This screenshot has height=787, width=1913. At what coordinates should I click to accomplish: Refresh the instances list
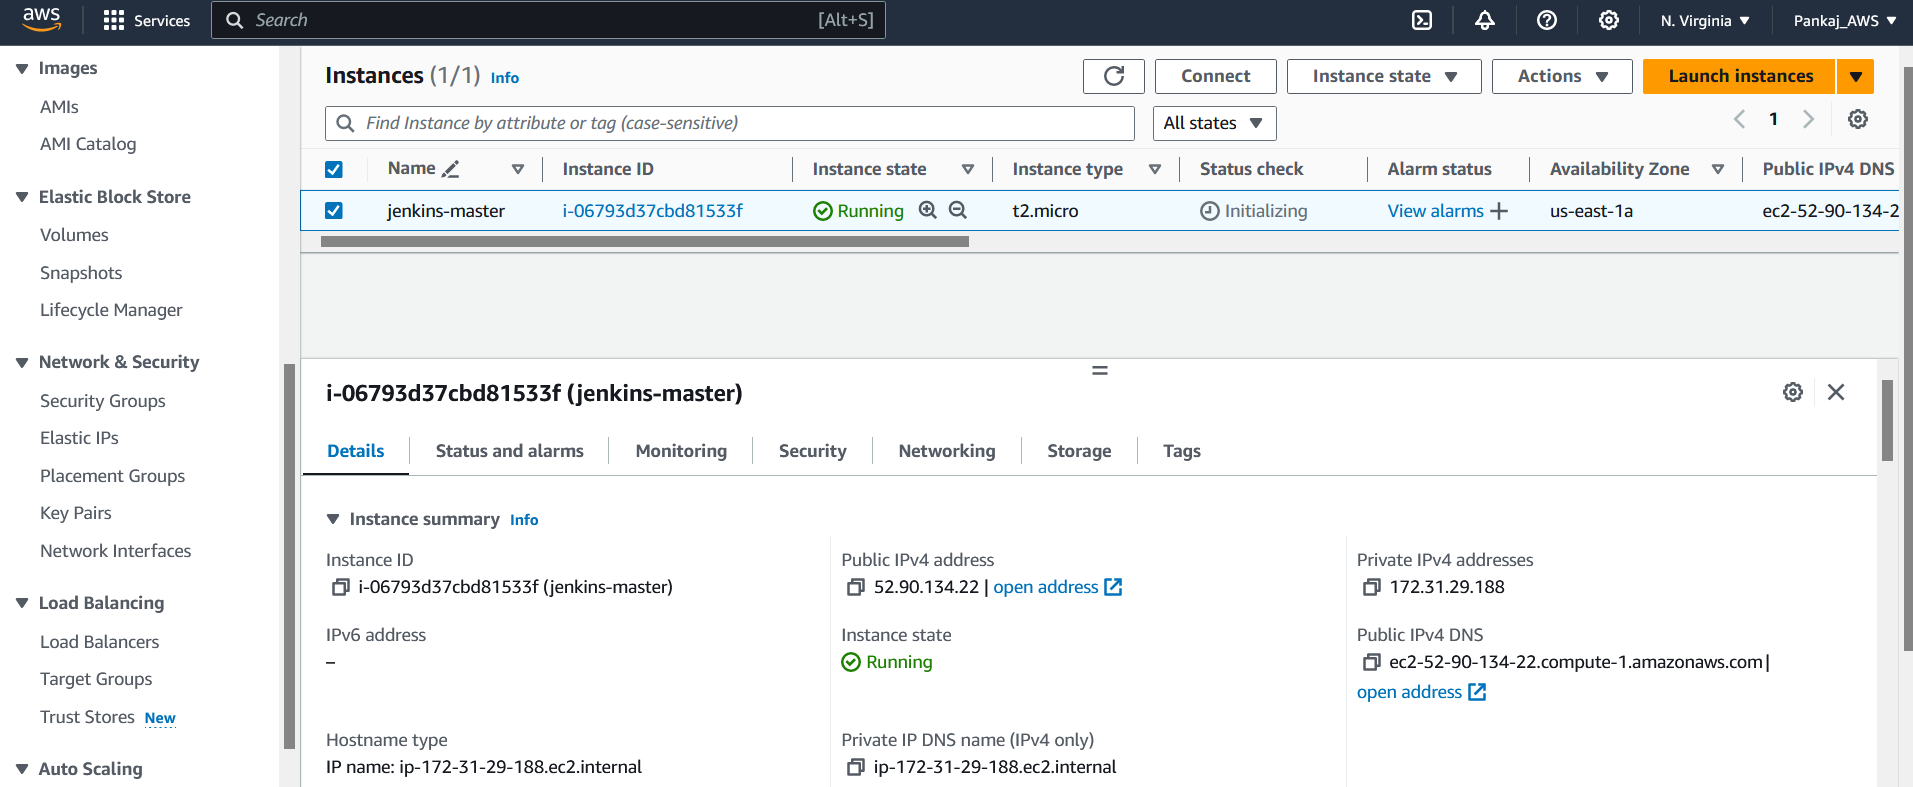coord(1114,76)
